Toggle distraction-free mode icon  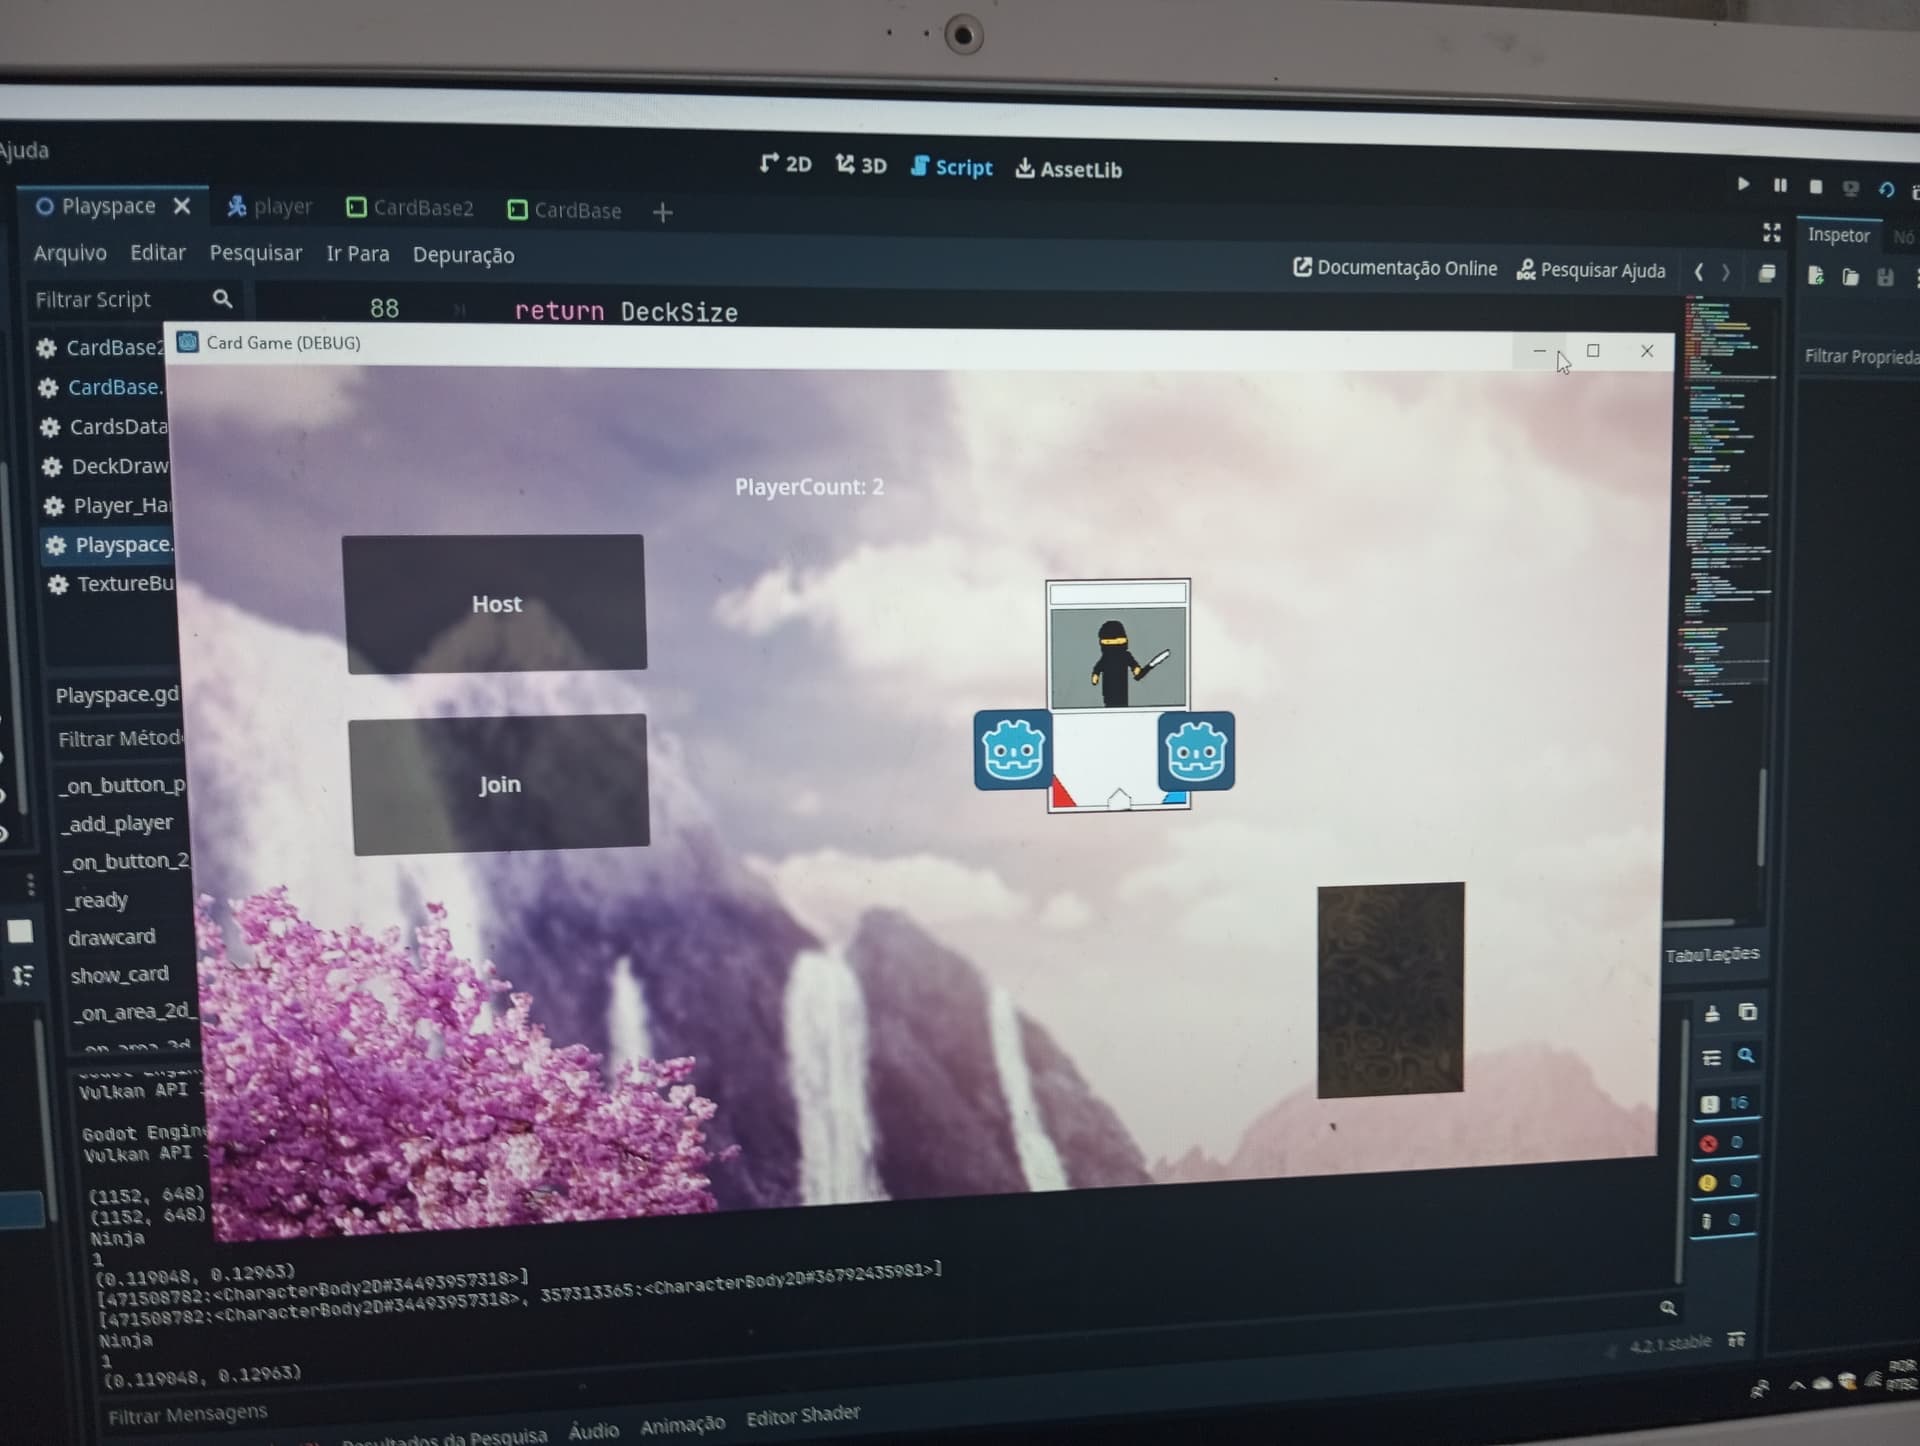click(x=1772, y=232)
